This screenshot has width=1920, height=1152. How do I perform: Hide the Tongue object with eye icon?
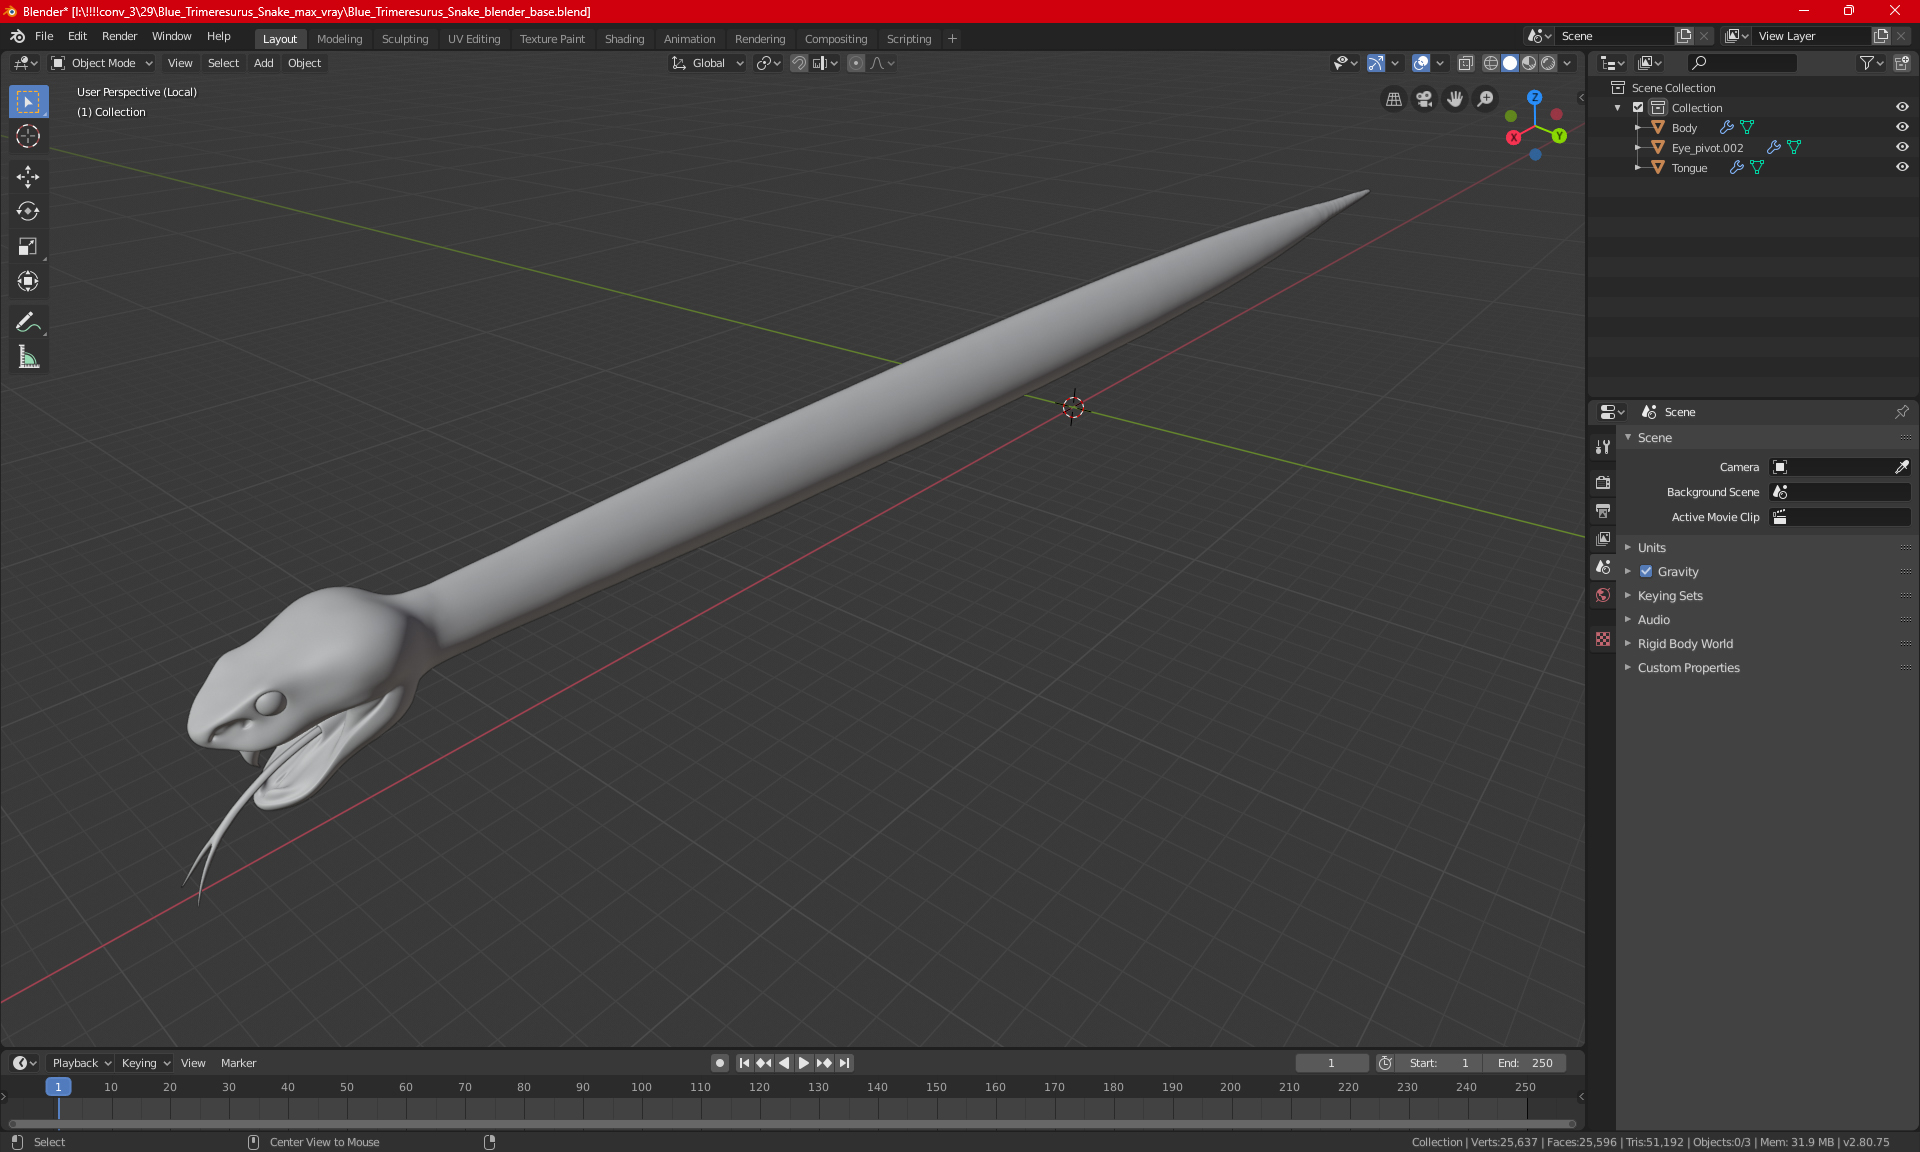(1902, 167)
